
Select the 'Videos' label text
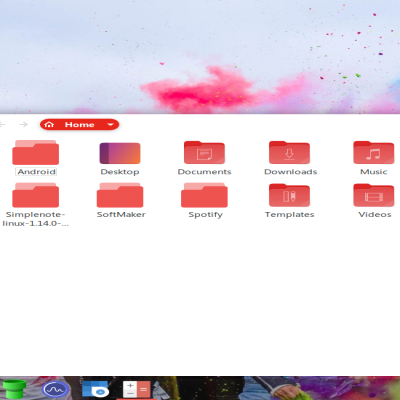pyautogui.click(x=375, y=214)
